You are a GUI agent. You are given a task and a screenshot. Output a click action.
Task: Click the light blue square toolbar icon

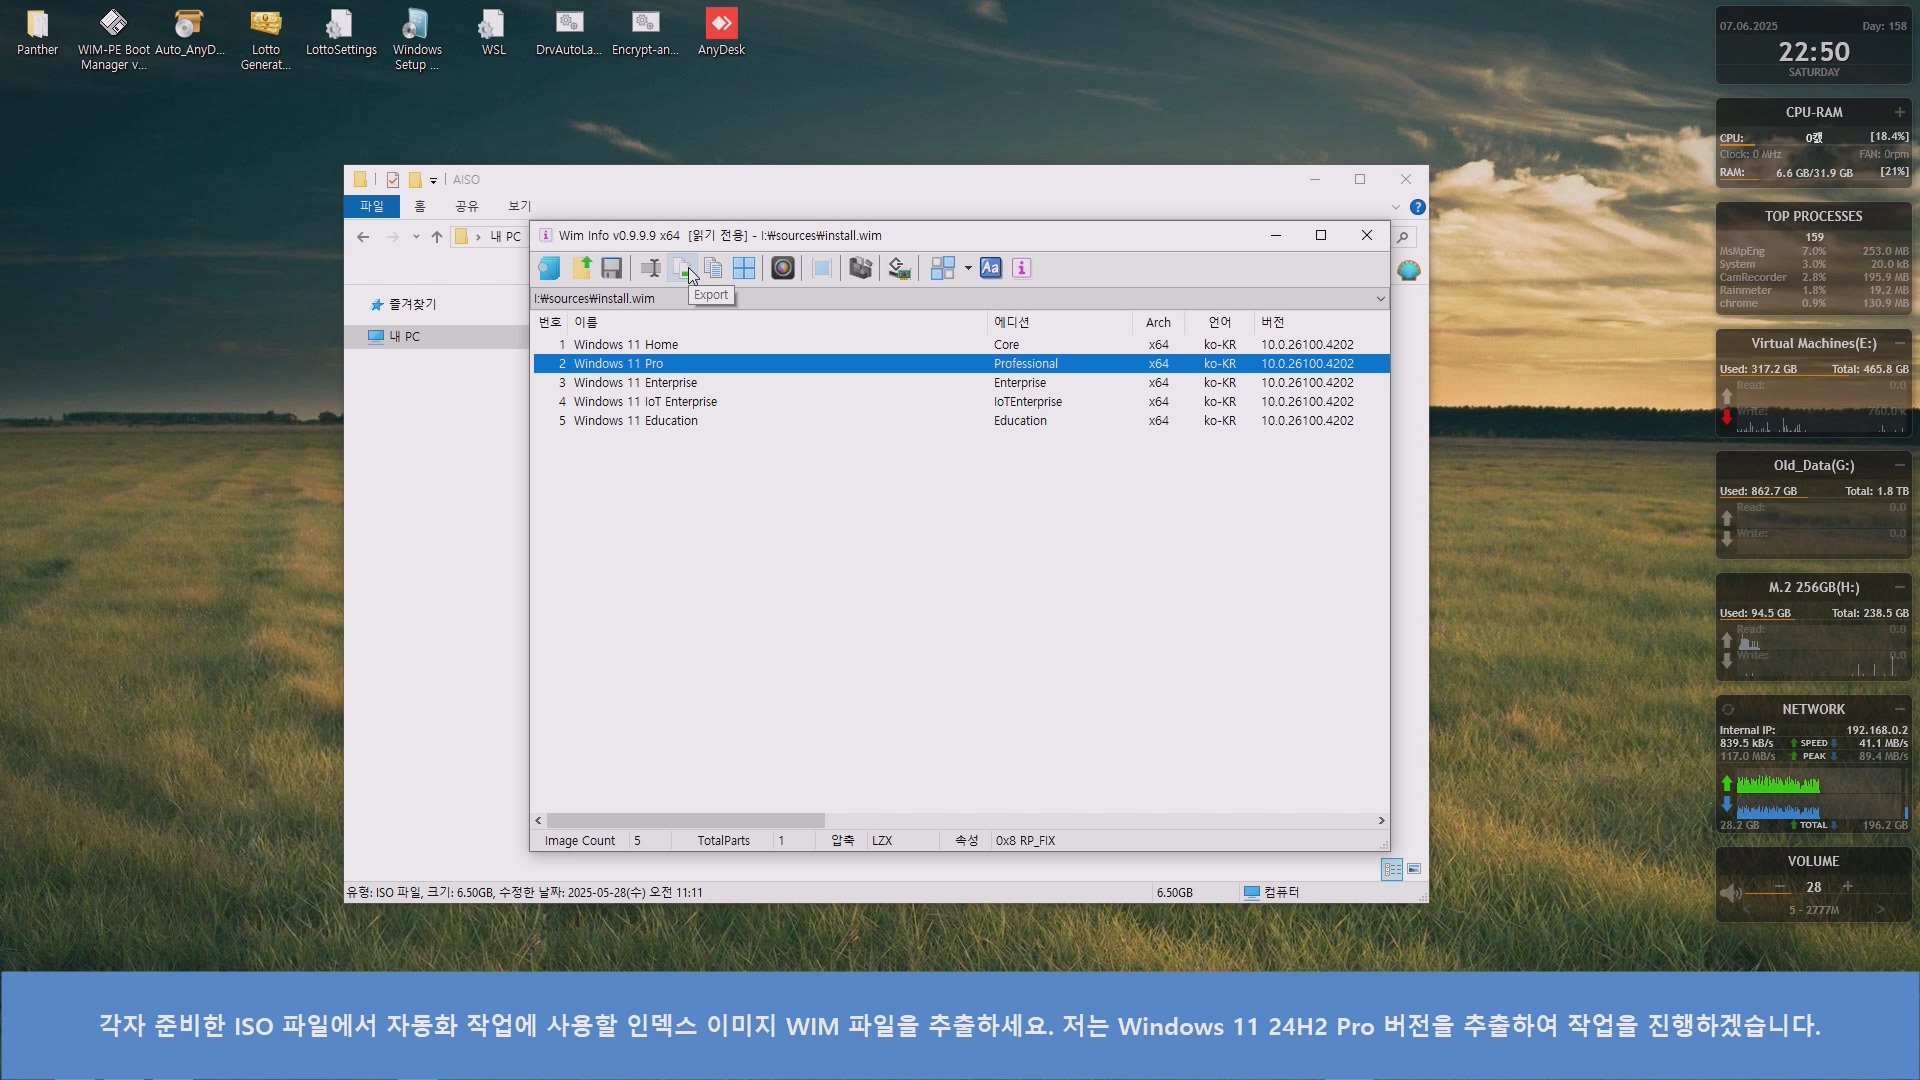(x=822, y=268)
